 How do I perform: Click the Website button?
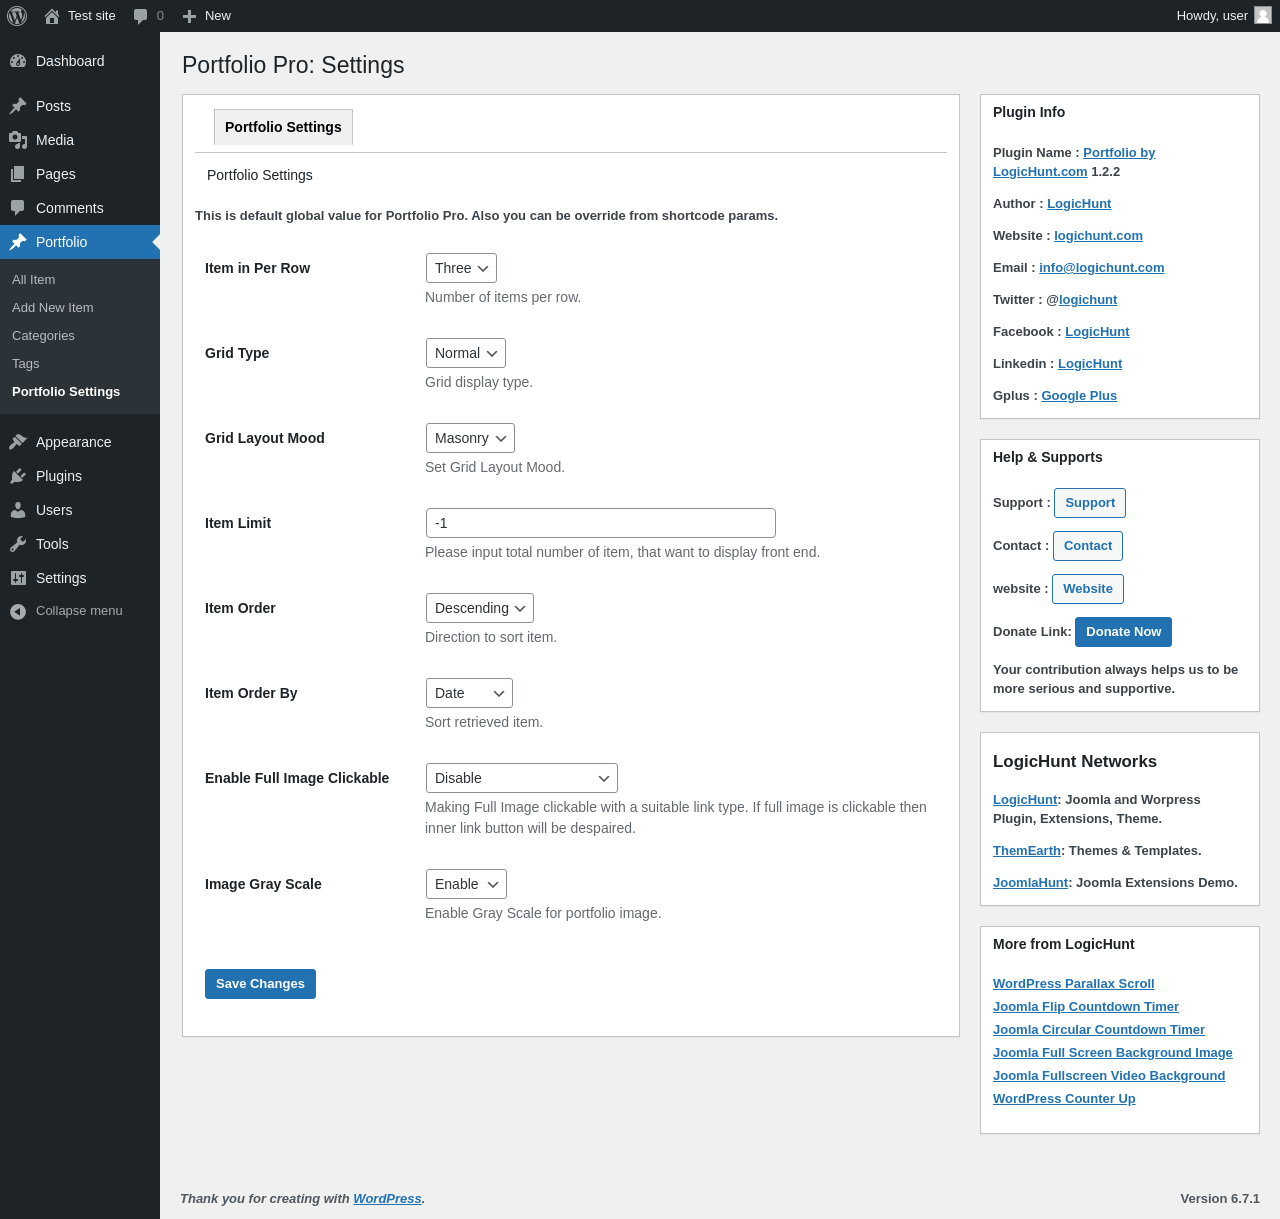(x=1088, y=589)
